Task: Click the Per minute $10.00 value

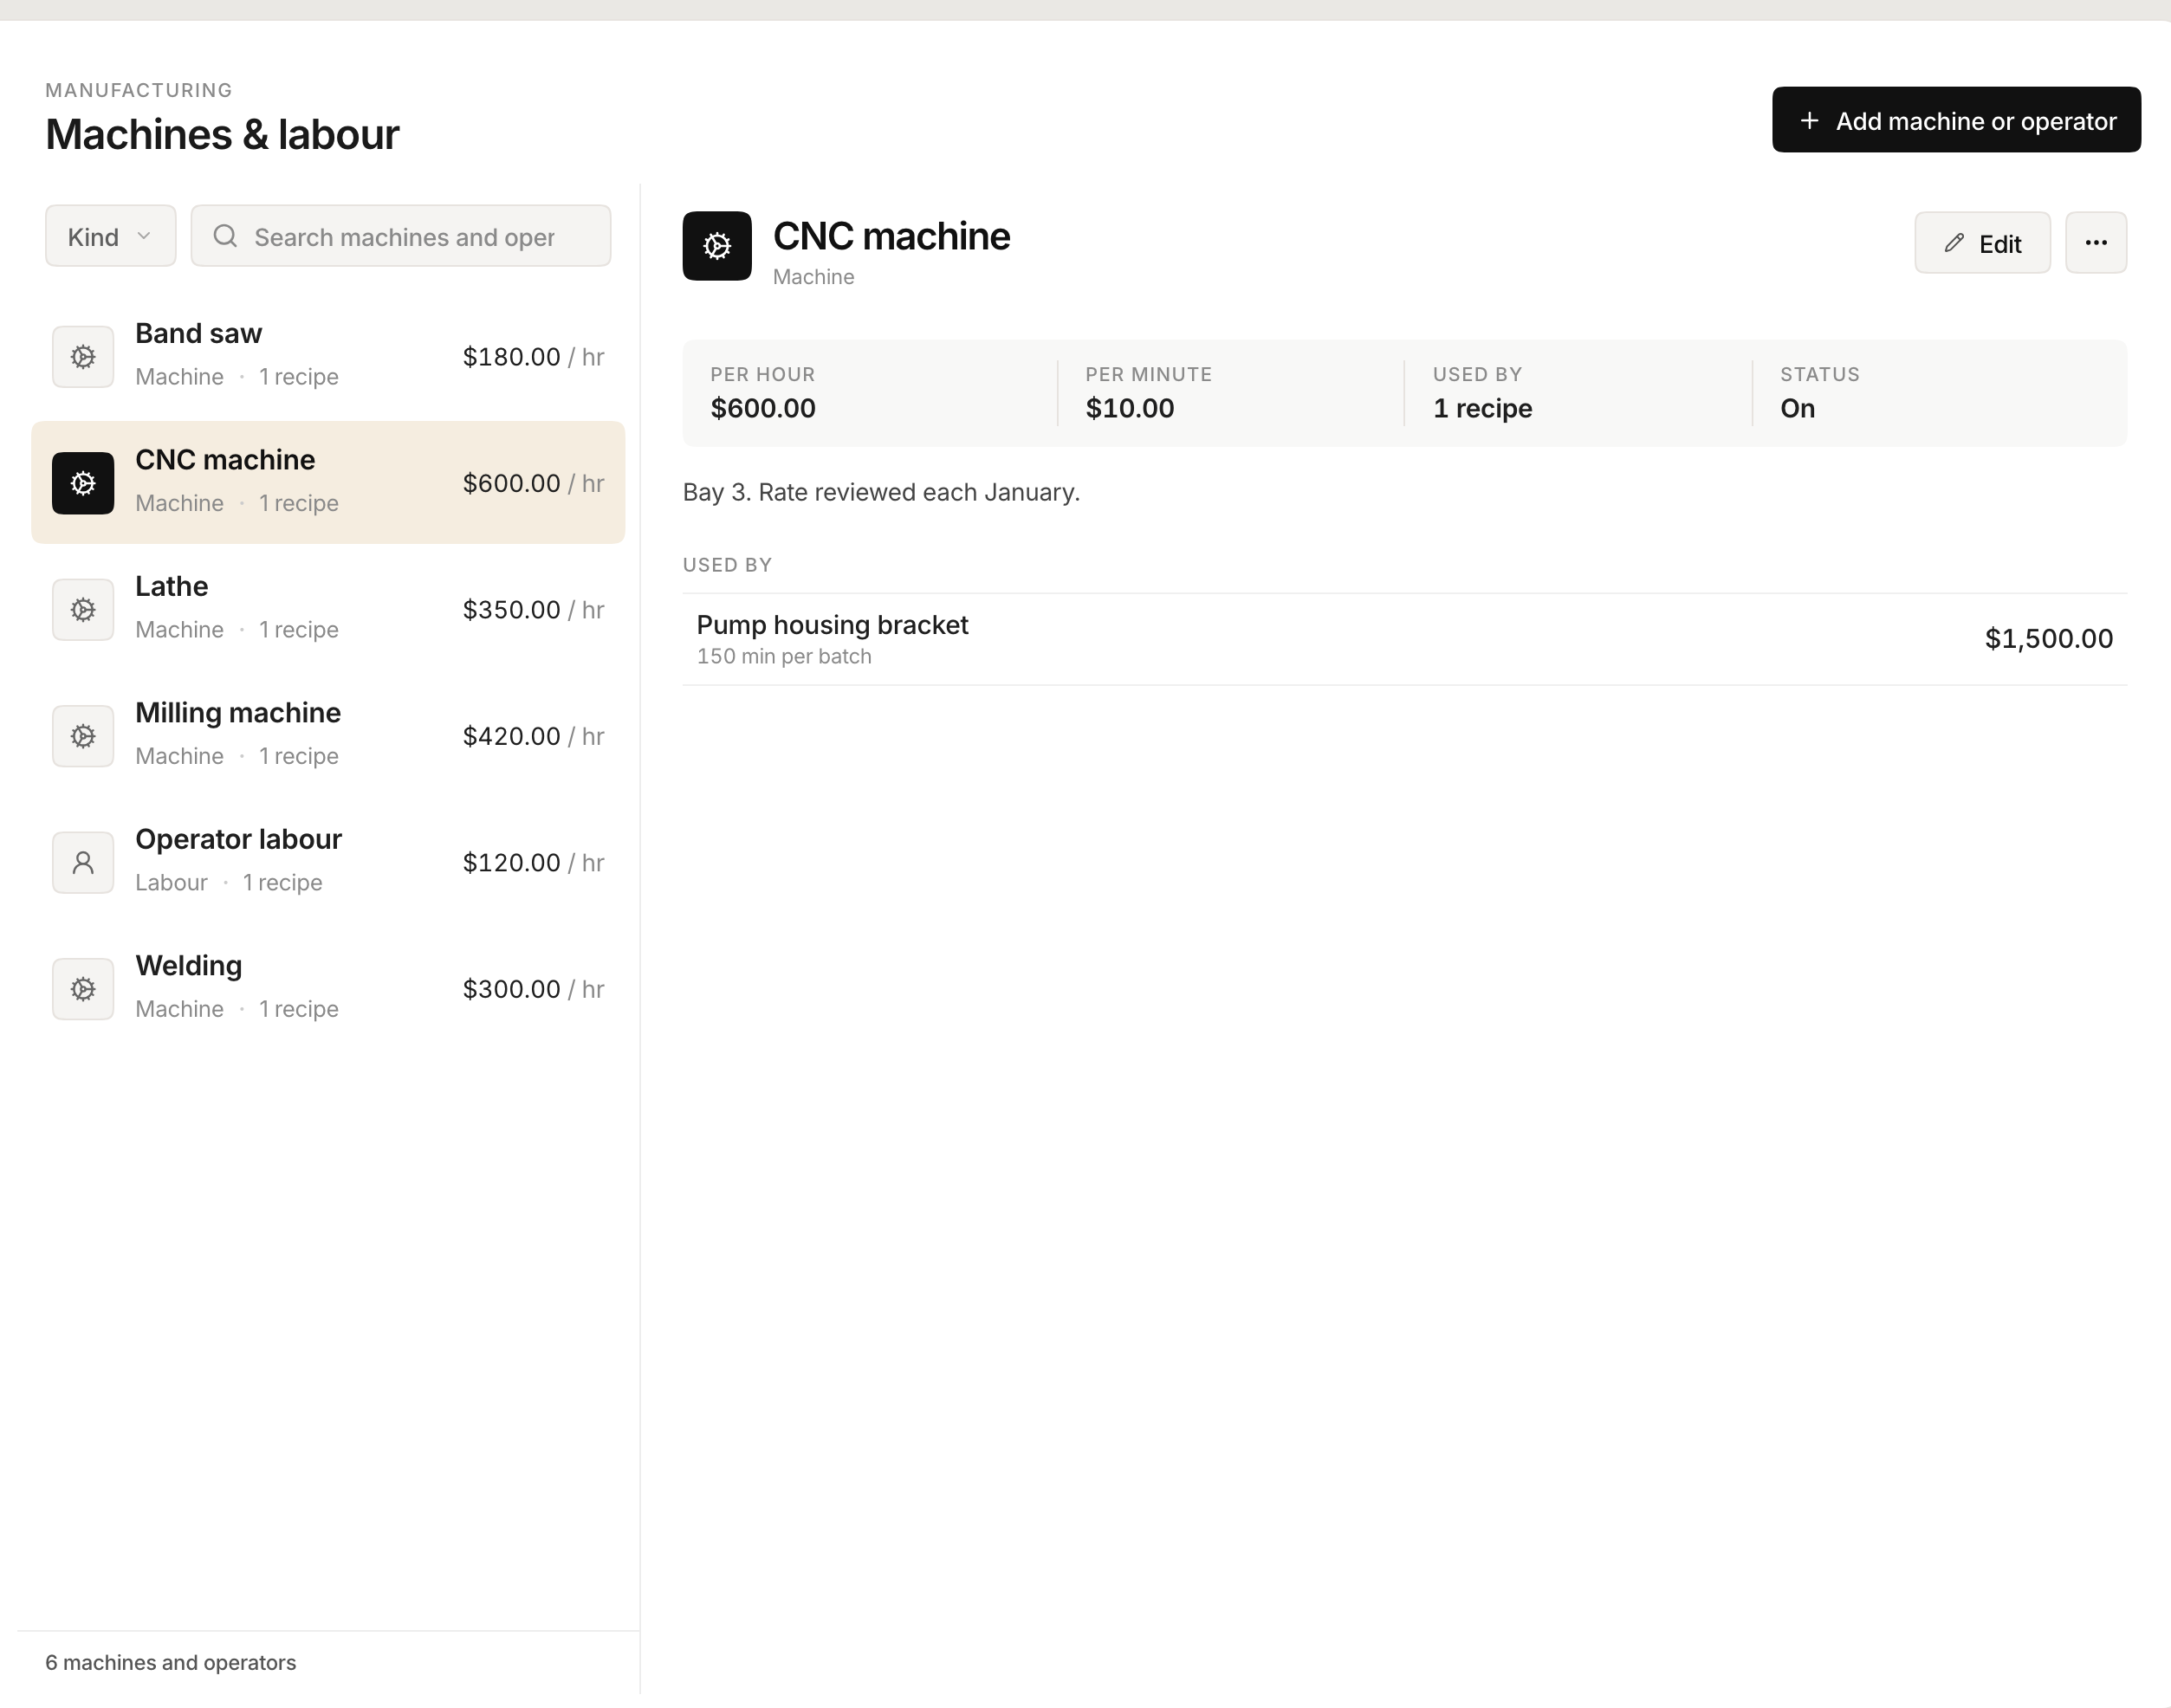Action: [1129, 408]
